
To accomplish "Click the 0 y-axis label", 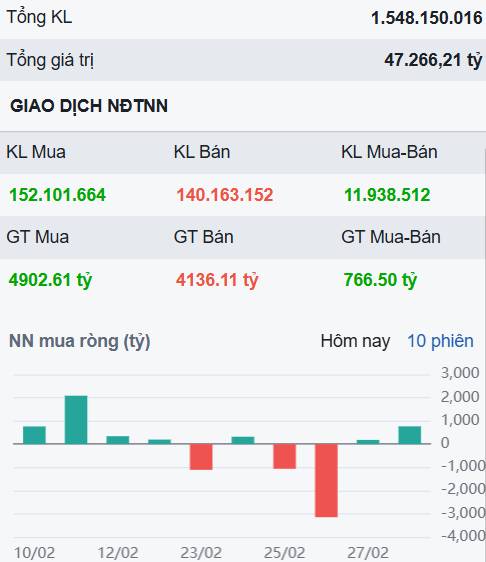I will click(x=445, y=443).
